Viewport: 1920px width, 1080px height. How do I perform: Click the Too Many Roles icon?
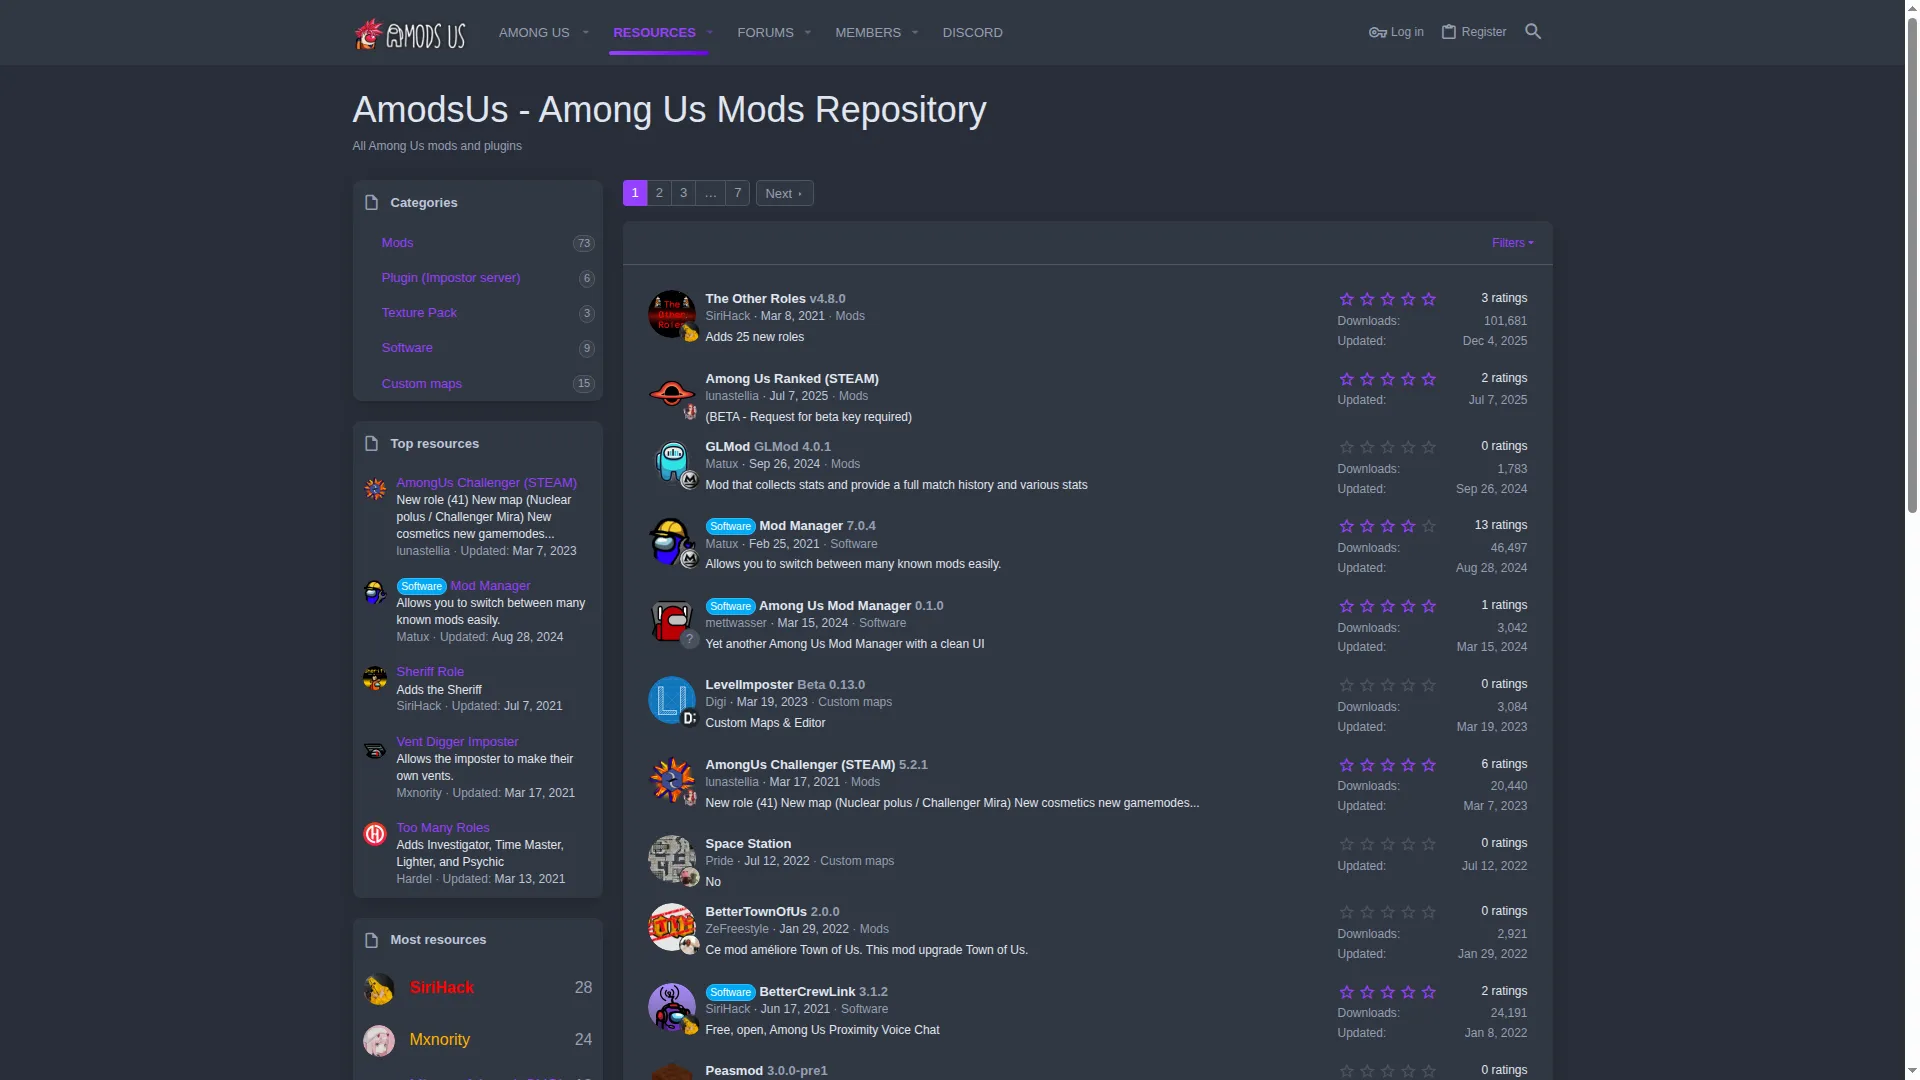point(375,834)
